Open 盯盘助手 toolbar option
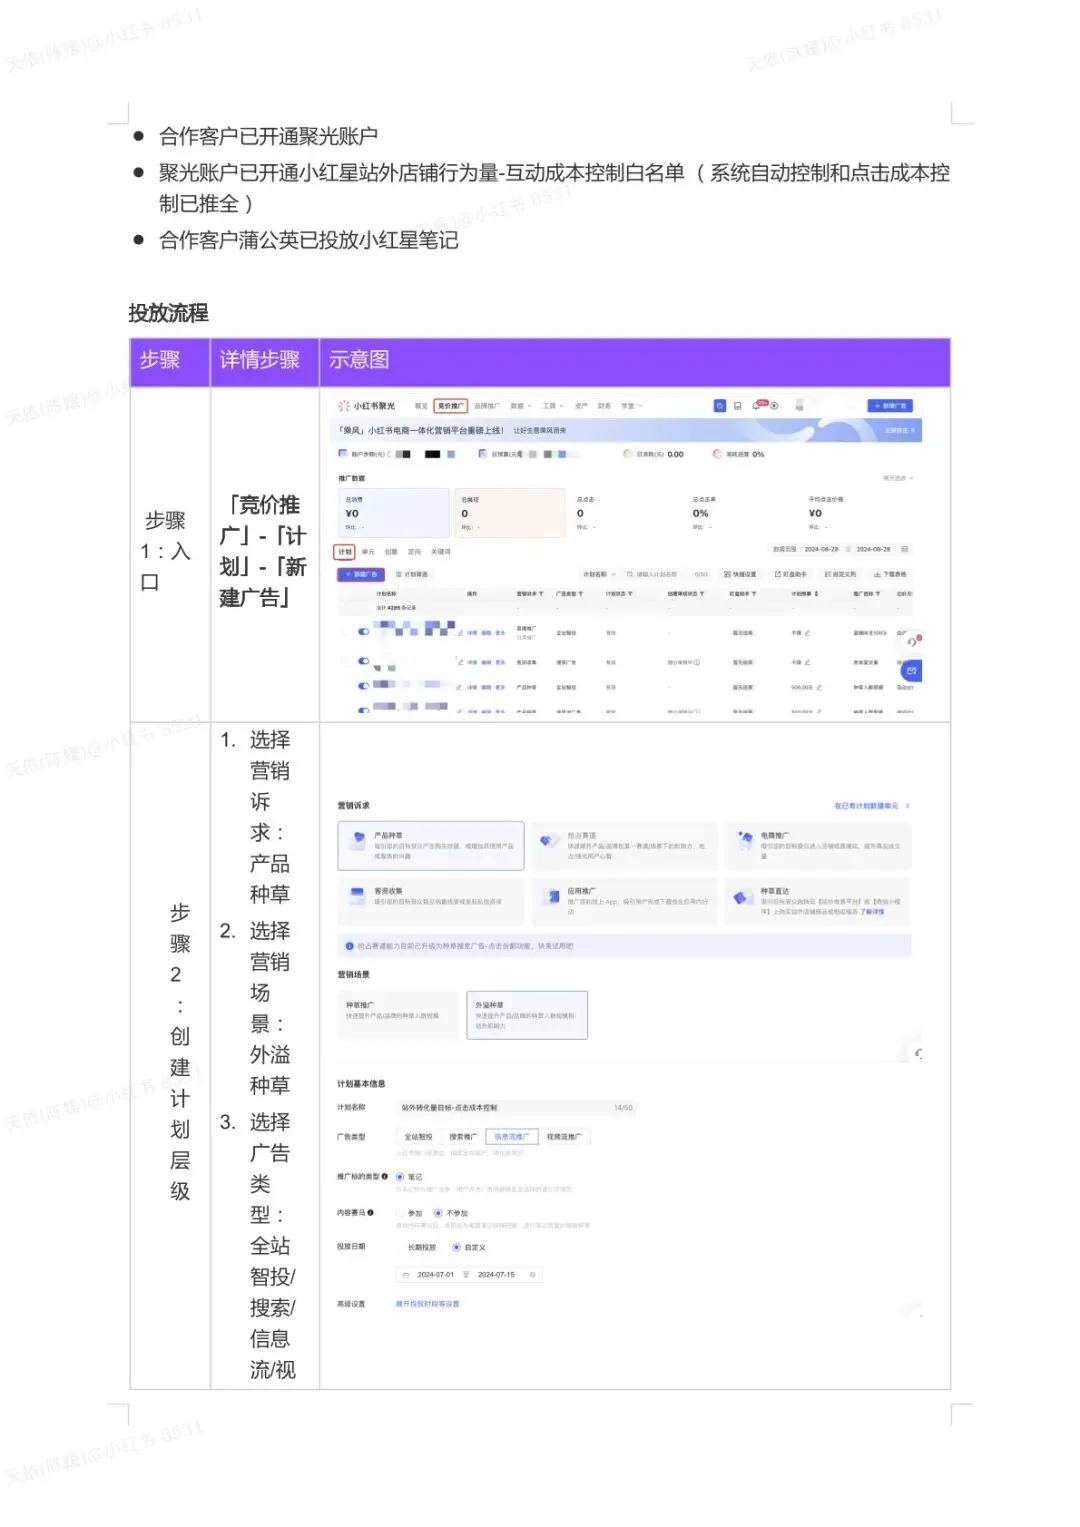Image resolution: width=1080 pixels, height=1527 pixels. point(790,575)
